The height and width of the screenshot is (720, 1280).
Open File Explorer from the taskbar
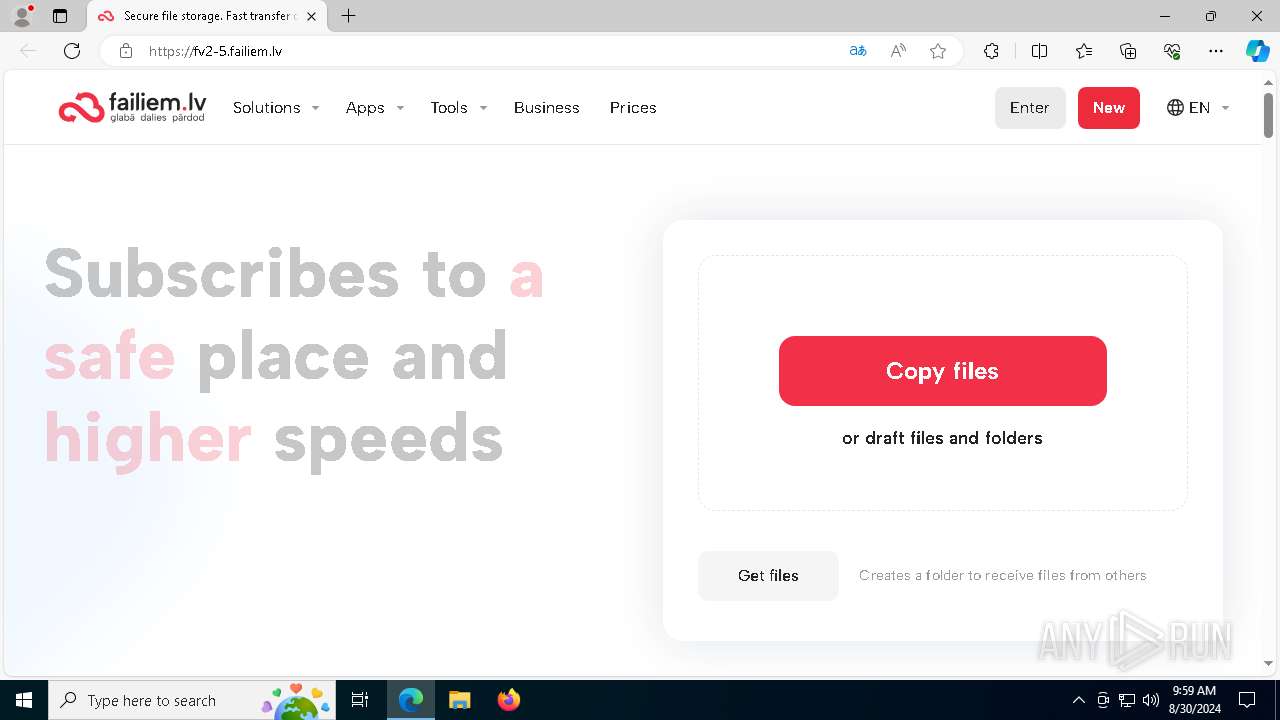[459, 700]
